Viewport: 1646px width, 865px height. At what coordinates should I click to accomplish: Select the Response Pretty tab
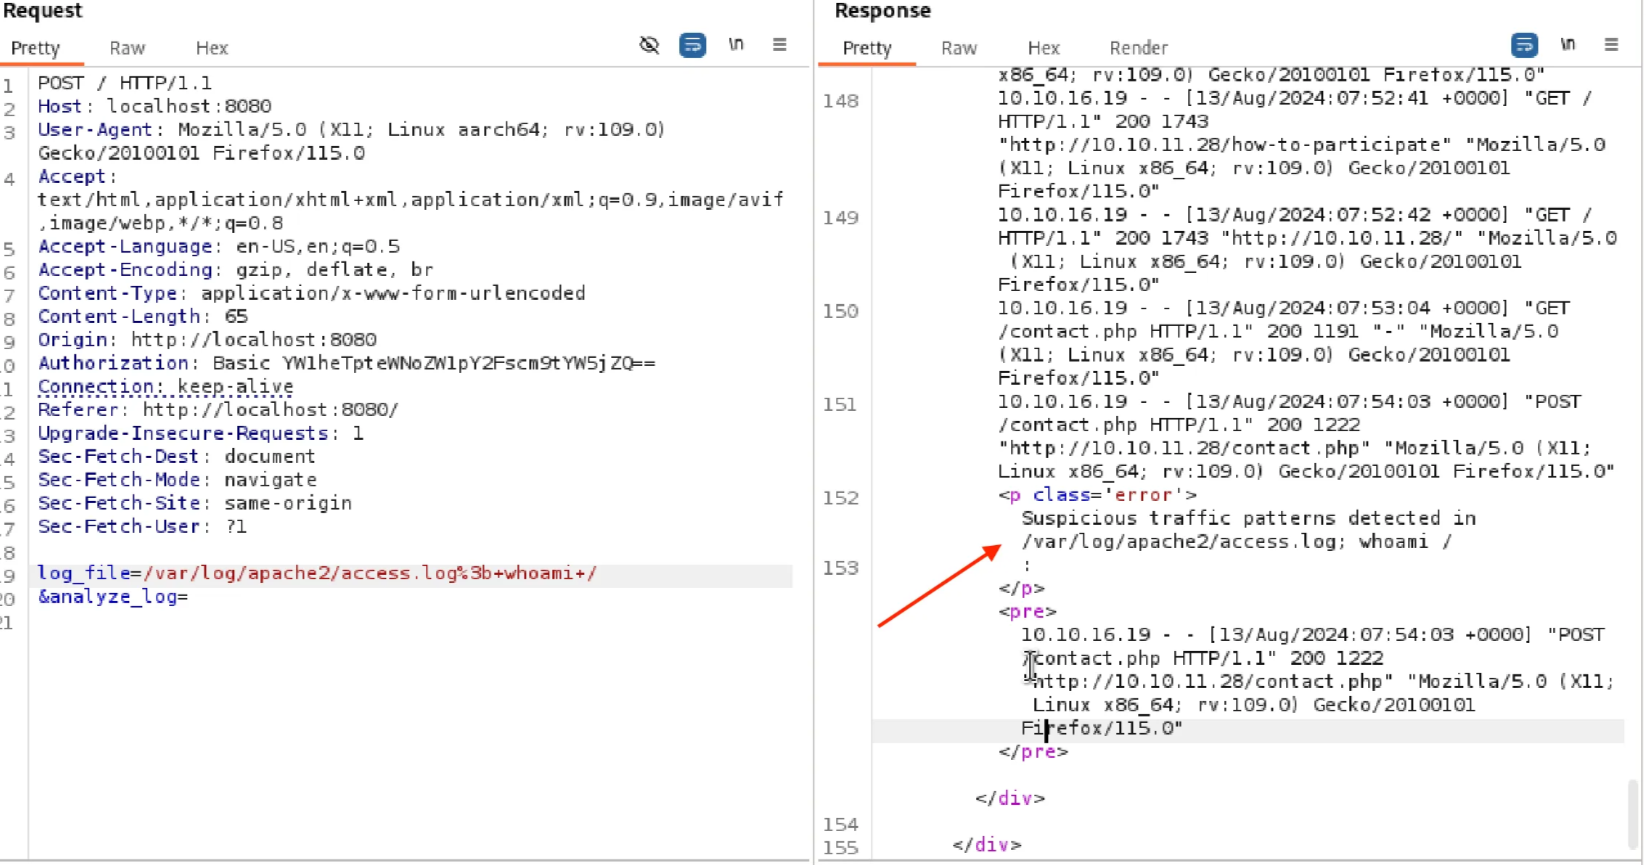(867, 48)
